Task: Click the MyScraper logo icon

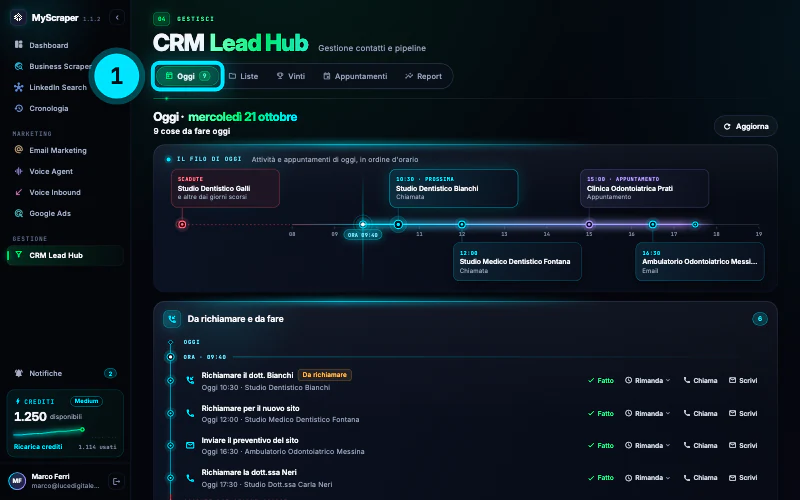Action: pyautogui.click(x=18, y=17)
